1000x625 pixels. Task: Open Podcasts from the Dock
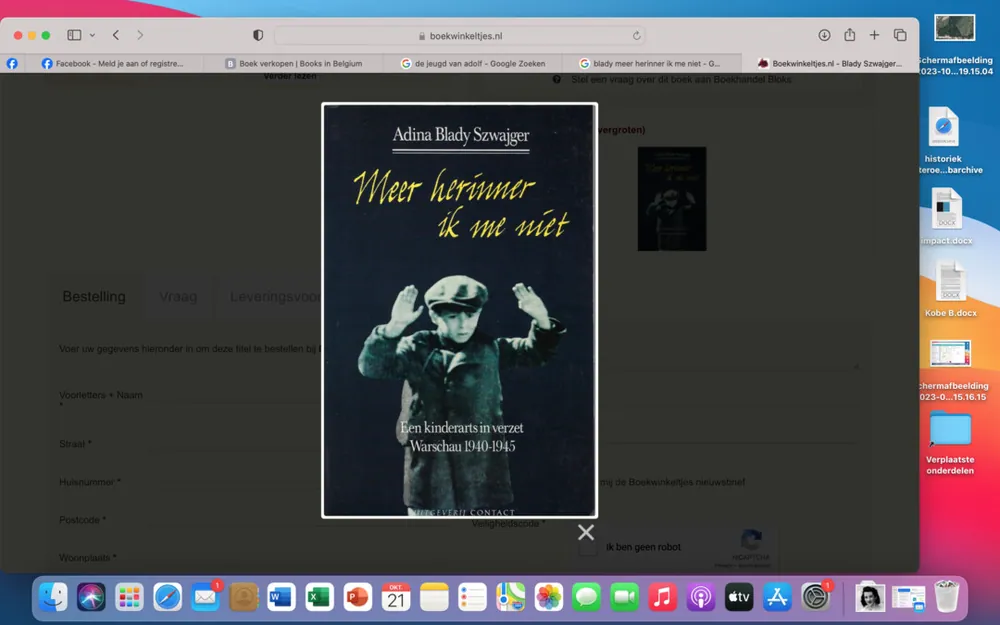click(x=701, y=598)
